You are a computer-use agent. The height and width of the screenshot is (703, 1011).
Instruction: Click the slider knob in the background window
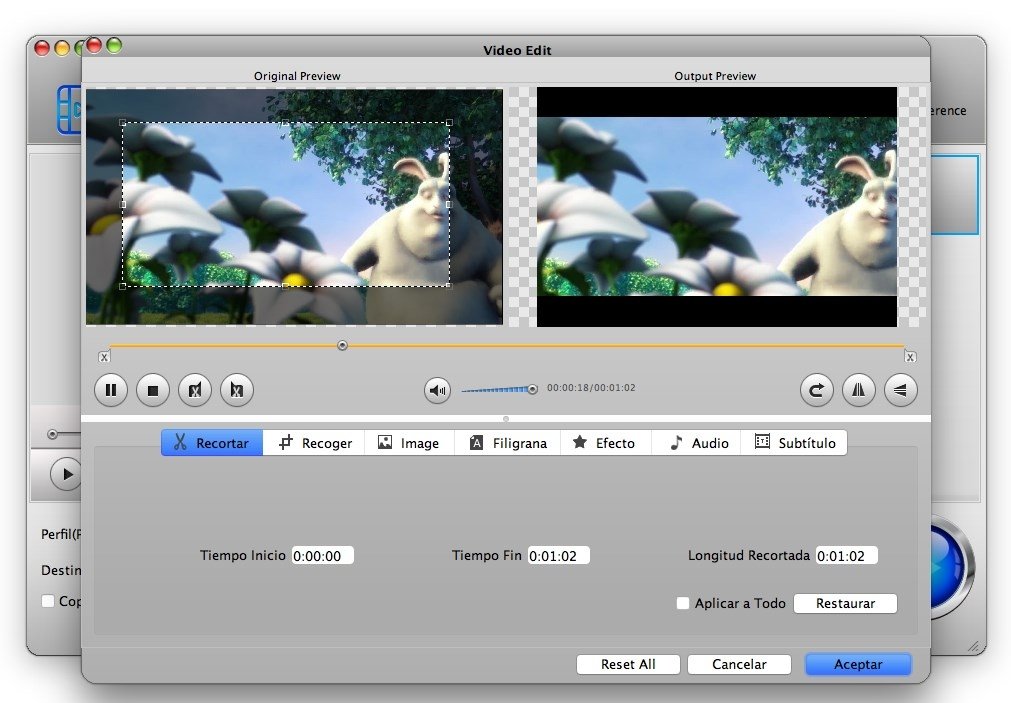click(x=53, y=434)
